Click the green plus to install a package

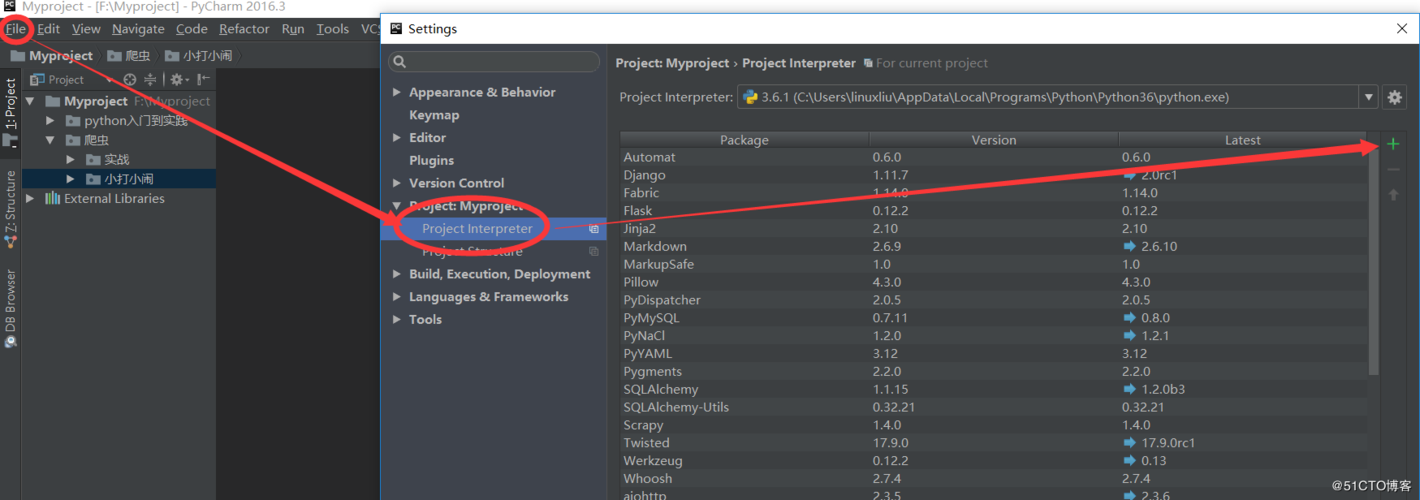(1393, 144)
